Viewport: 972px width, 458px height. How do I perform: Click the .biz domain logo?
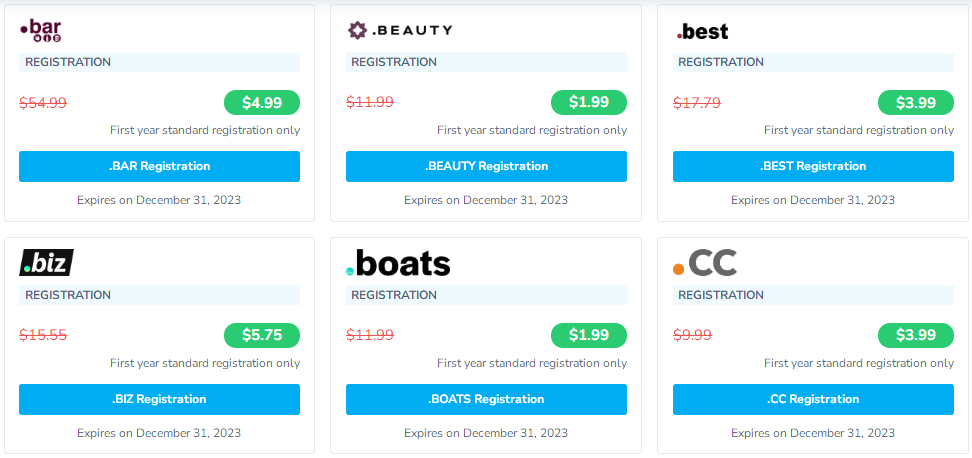click(x=46, y=263)
